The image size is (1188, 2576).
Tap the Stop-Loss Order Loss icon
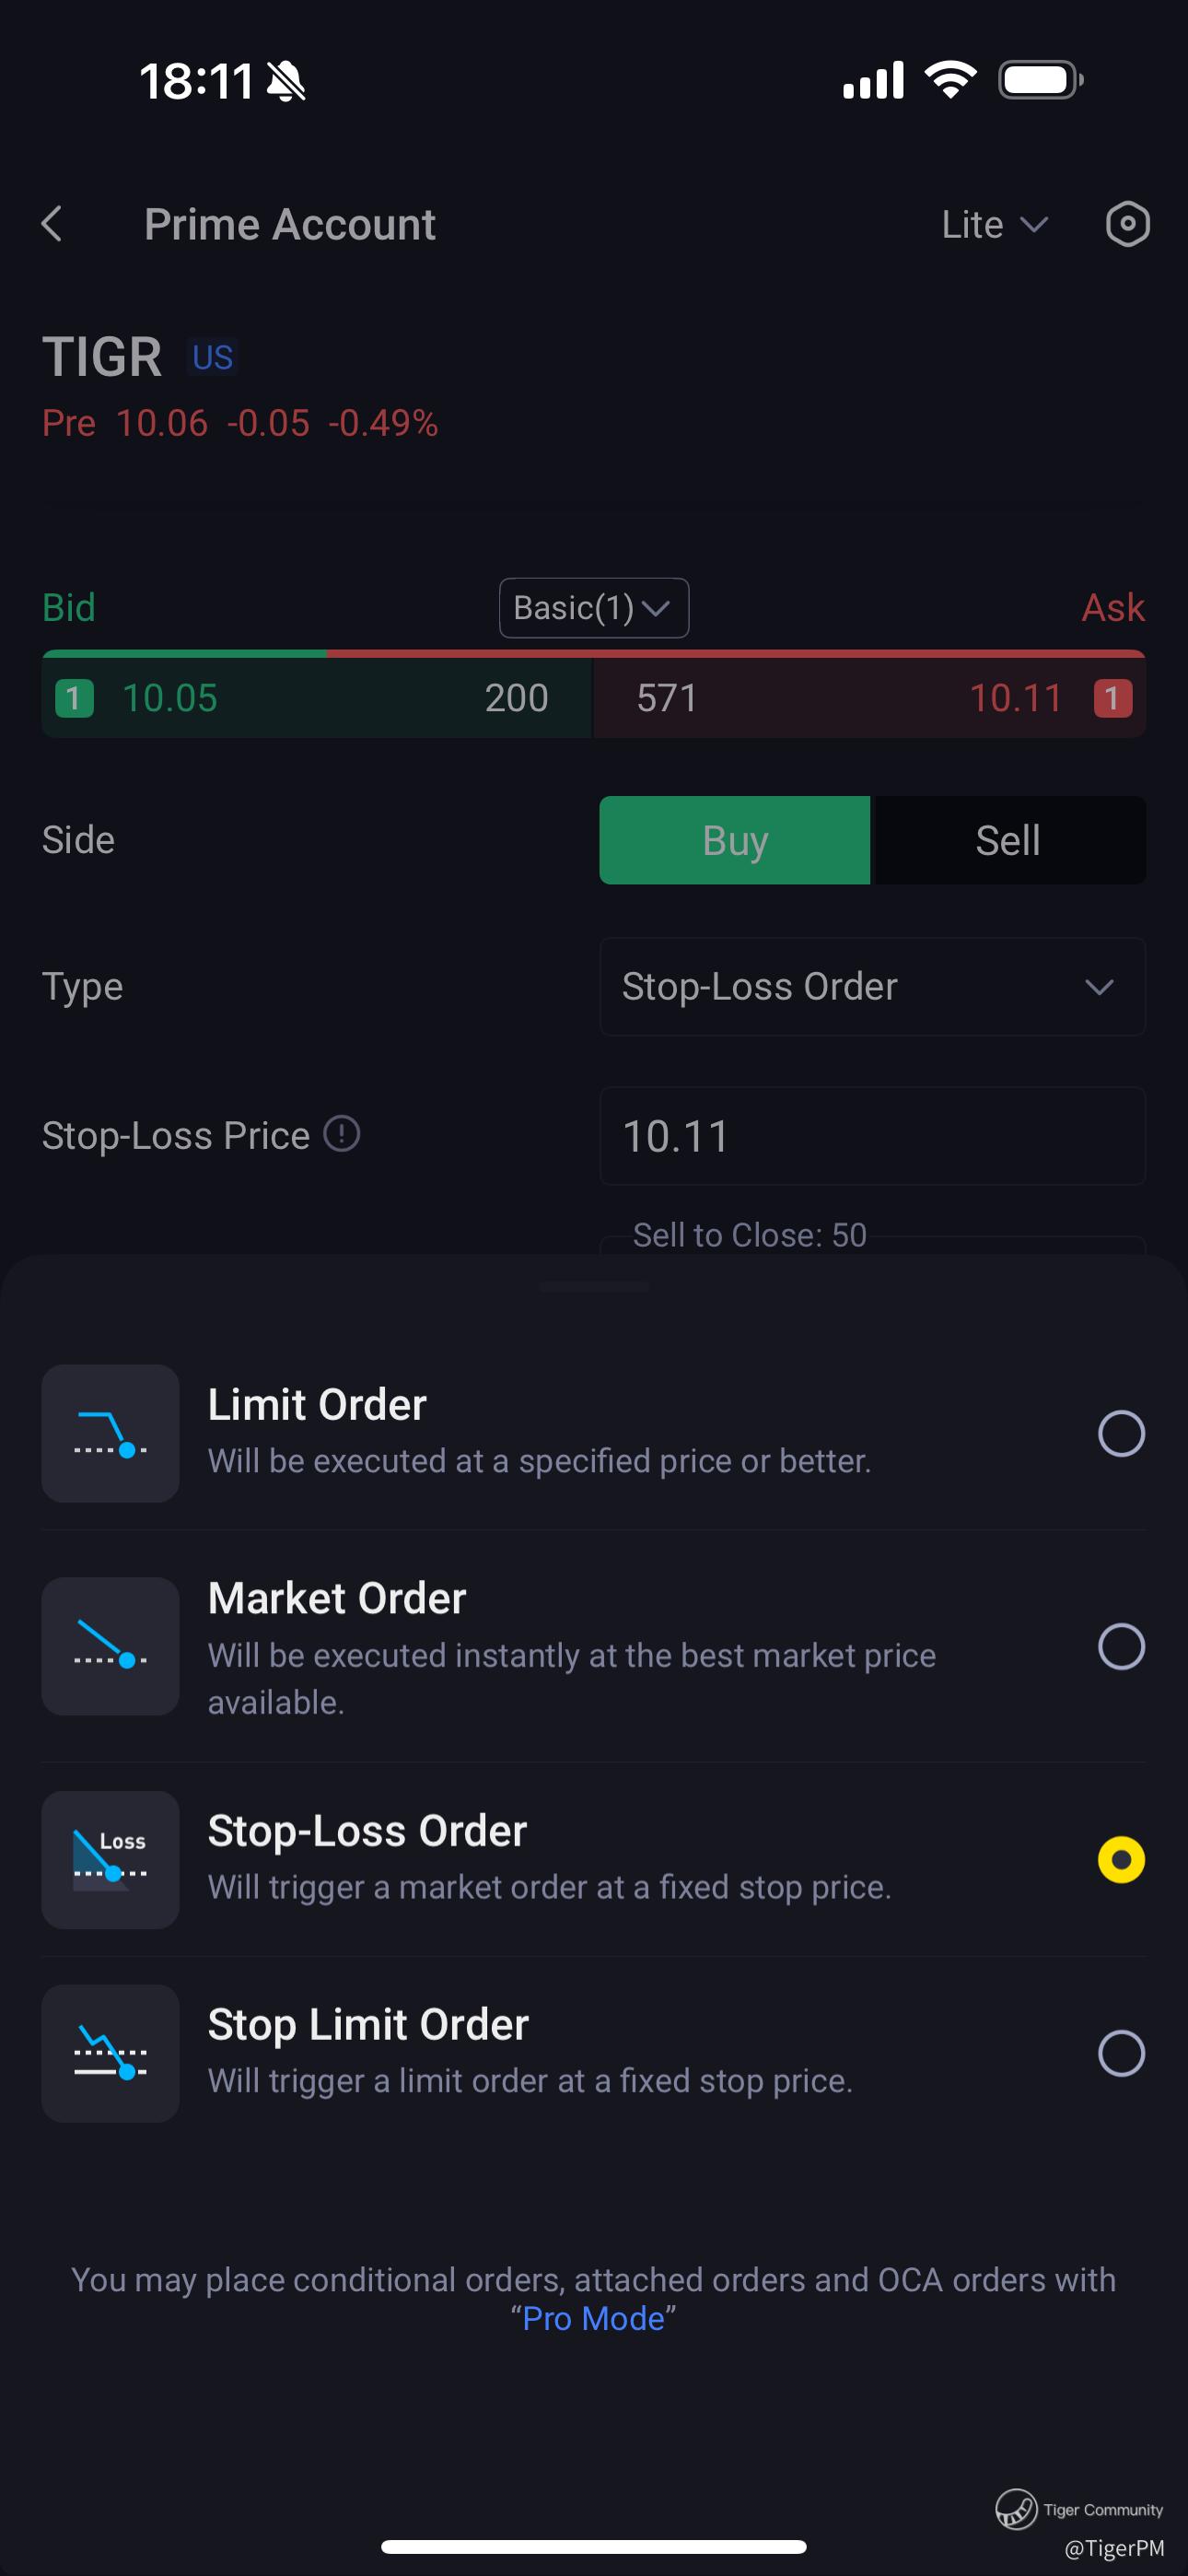110,1859
